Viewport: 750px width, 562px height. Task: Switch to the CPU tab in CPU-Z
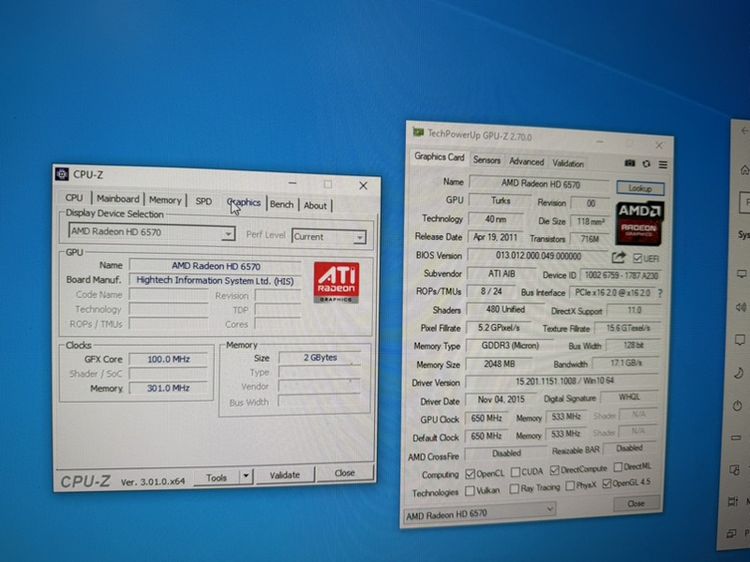click(74, 198)
